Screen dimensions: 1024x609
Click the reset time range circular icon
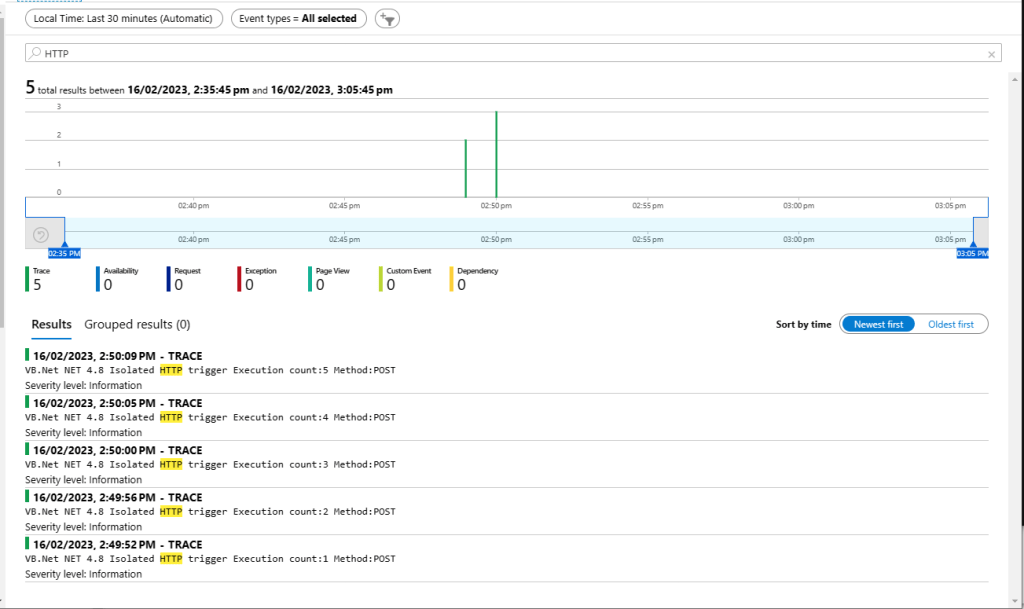(40, 235)
